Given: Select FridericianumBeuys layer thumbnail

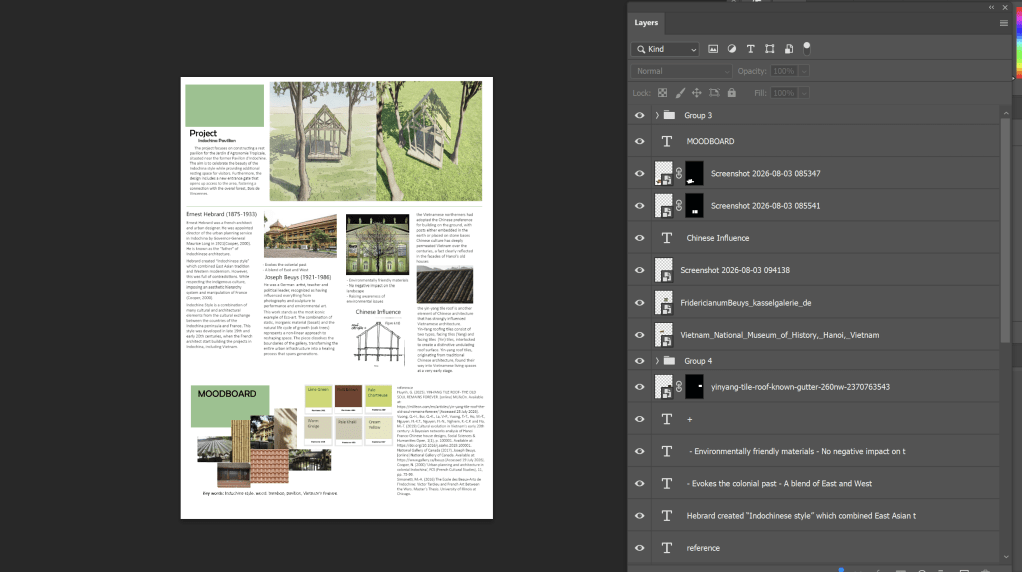Looking at the screenshot, I should [x=664, y=303].
